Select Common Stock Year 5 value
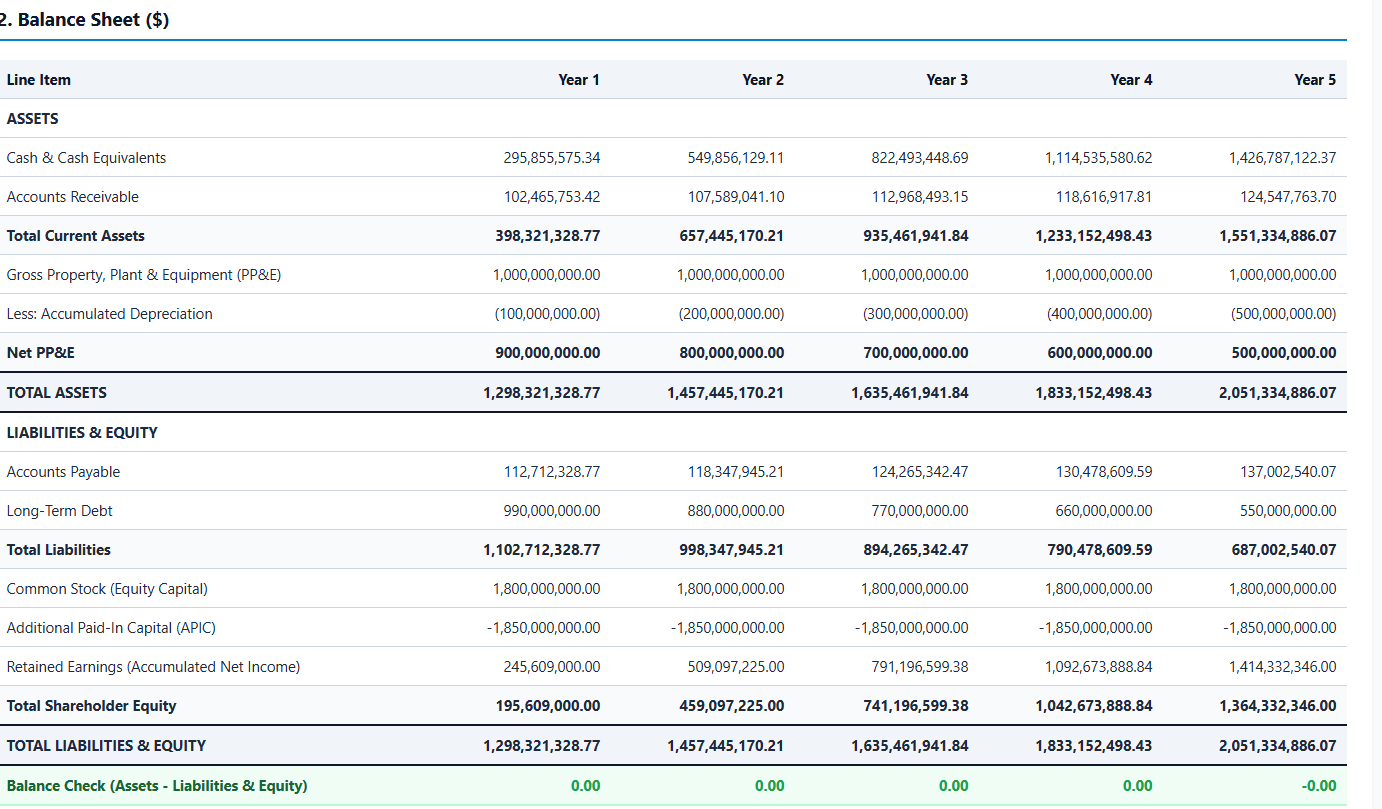The height and width of the screenshot is (809, 1382). [1283, 589]
